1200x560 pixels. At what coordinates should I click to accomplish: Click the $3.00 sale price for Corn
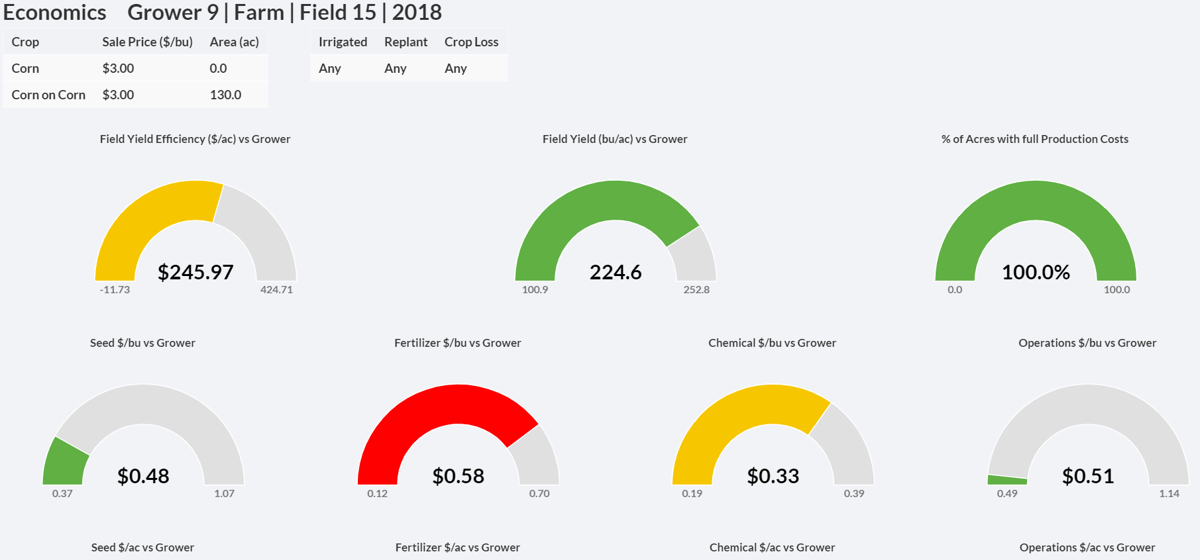pyautogui.click(x=118, y=68)
